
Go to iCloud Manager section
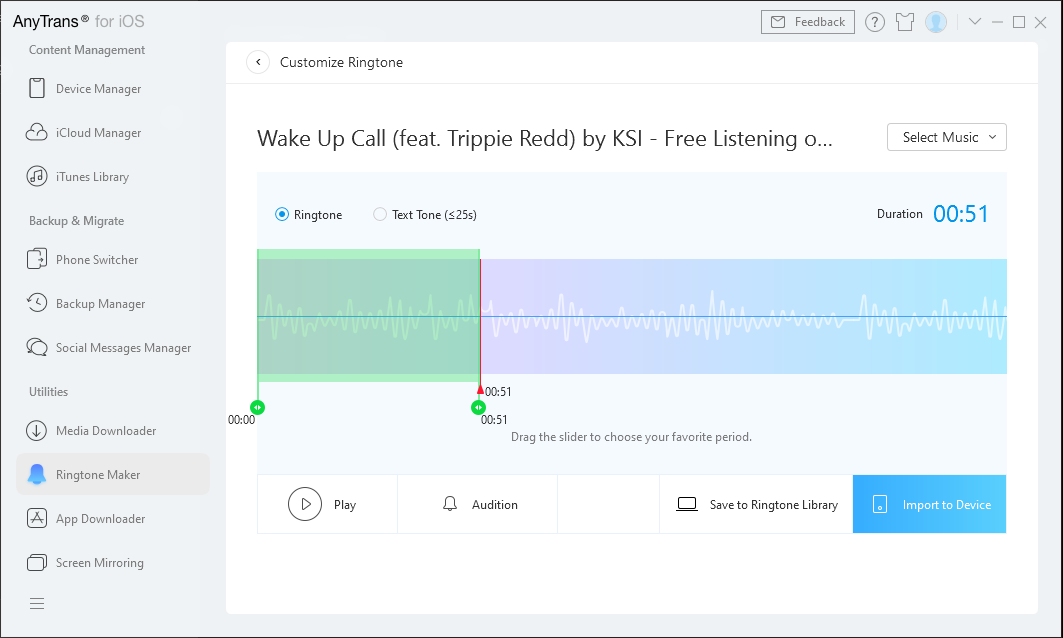pyautogui.click(x=98, y=133)
